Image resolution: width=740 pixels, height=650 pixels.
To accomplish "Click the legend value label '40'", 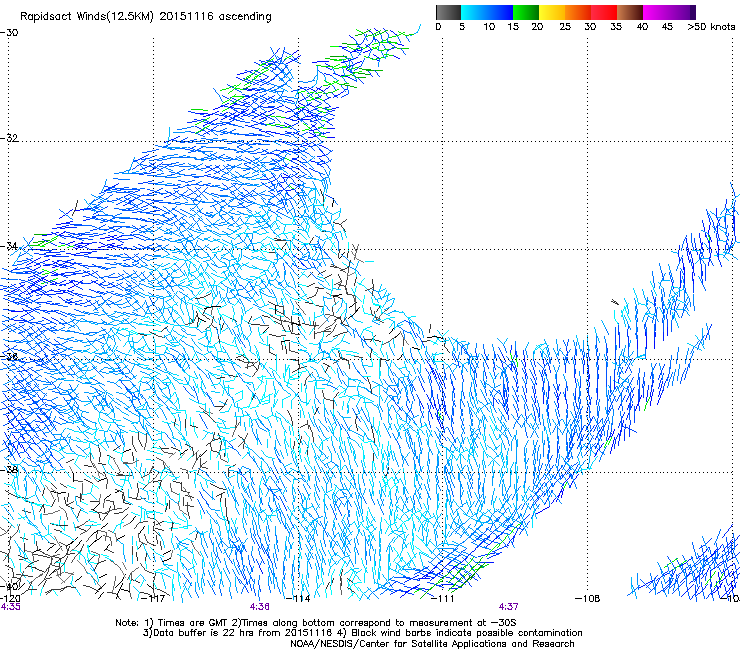I will tap(642, 27).
